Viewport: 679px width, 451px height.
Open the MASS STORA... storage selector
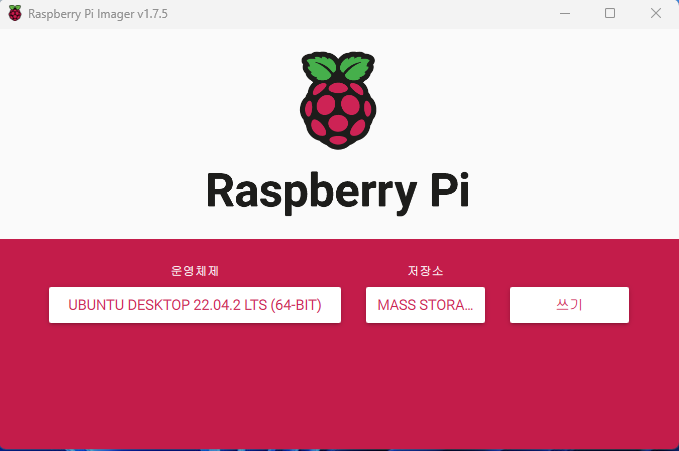coord(425,305)
